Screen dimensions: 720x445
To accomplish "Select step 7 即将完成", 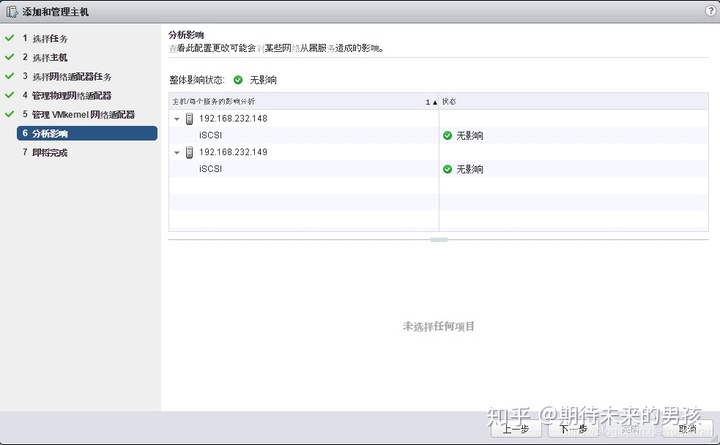I will coord(45,152).
